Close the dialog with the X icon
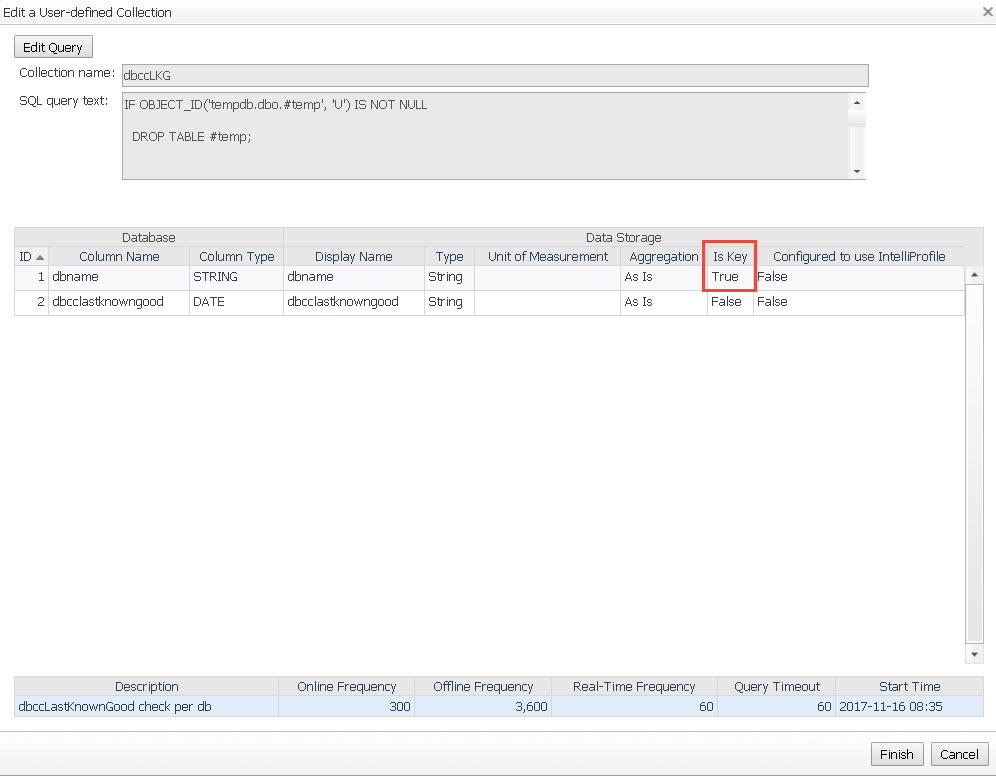The image size is (996, 776). click(x=986, y=12)
